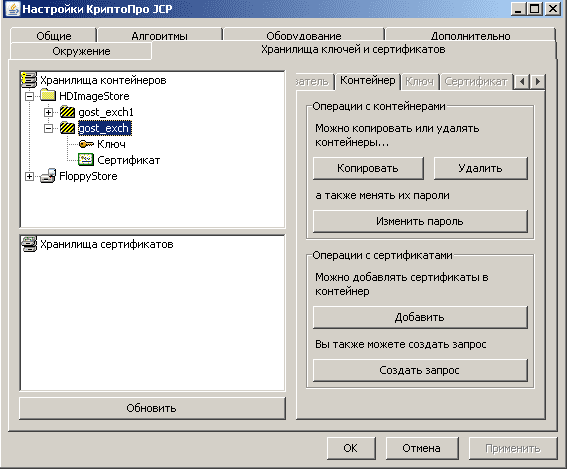This screenshot has width=567, height=469.
Task: Switch to the Алгоритмы tab
Action: coord(159,35)
